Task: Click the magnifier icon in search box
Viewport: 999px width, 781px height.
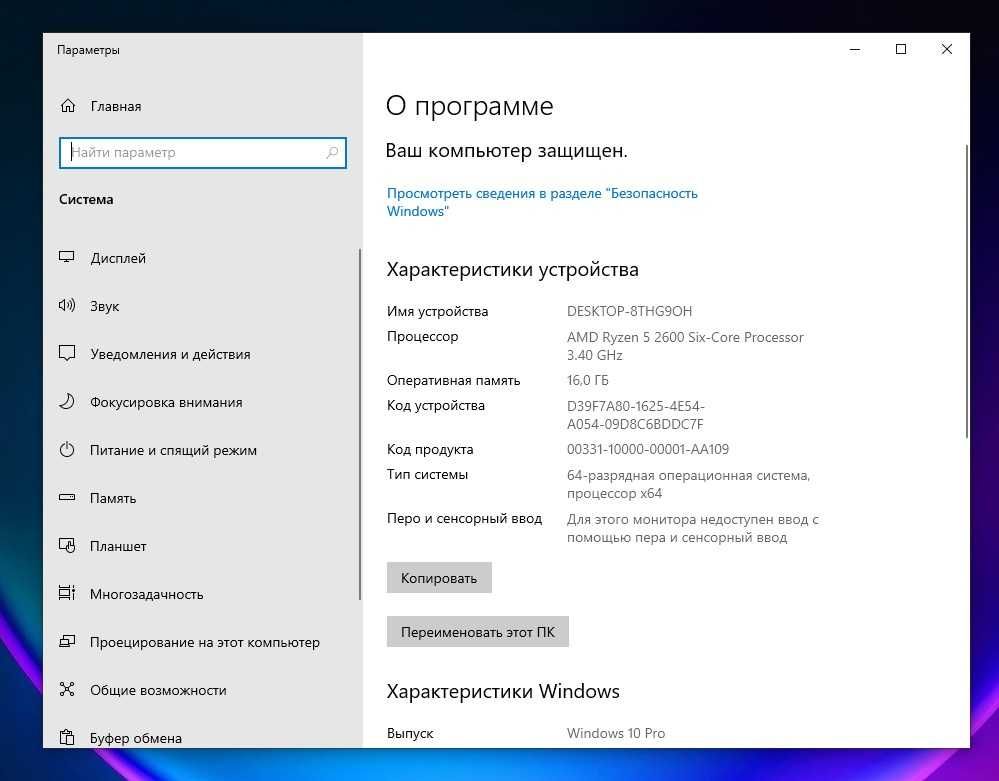Action: tap(332, 152)
